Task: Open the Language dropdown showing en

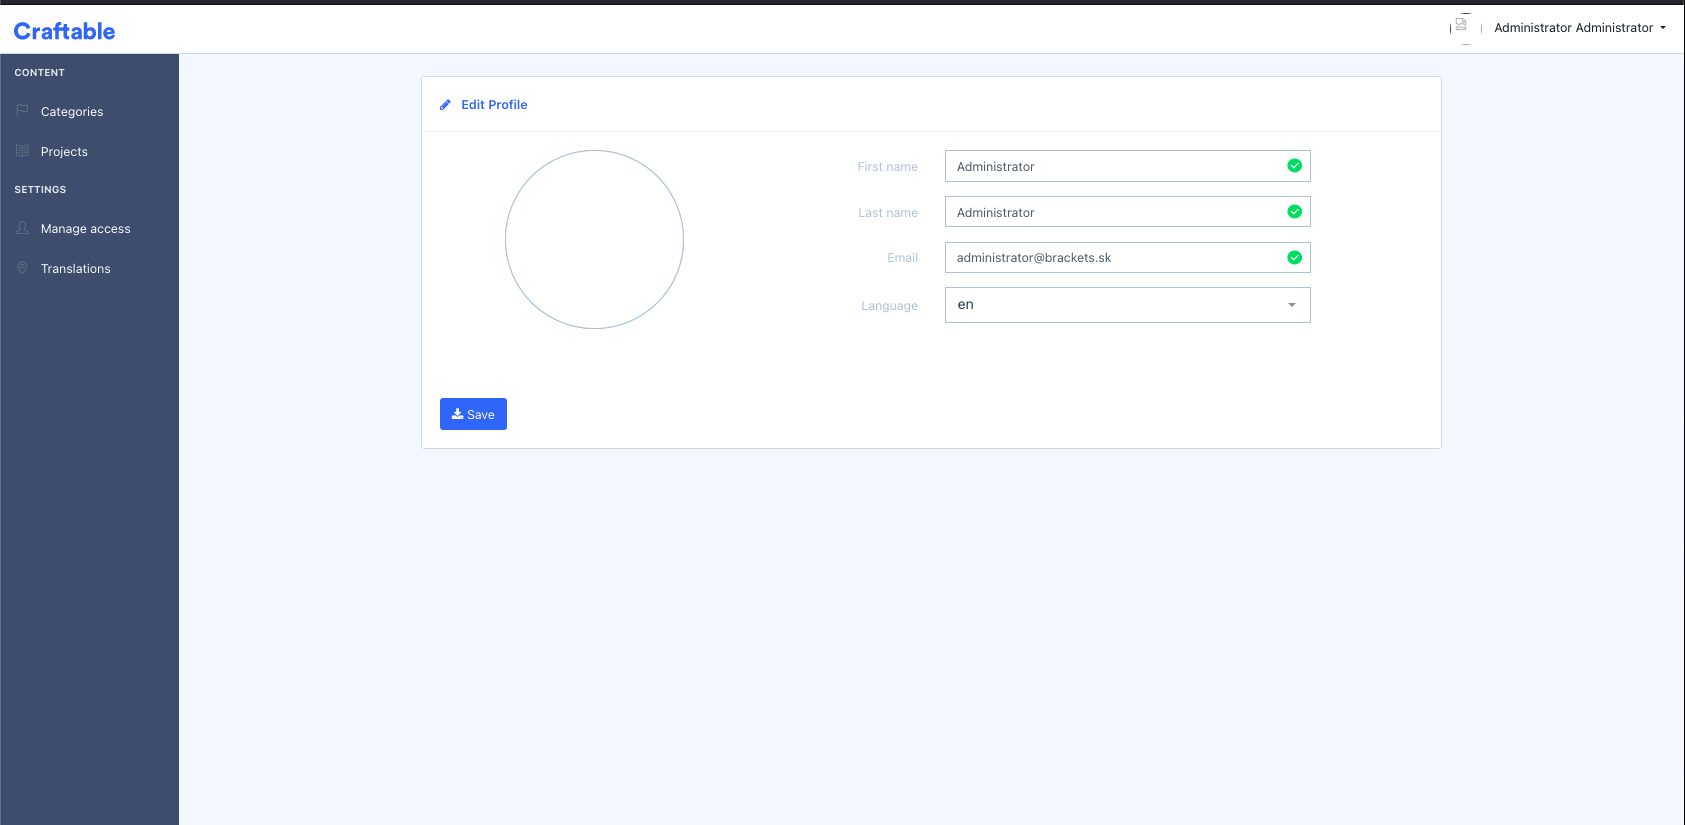Action: tap(1127, 305)
